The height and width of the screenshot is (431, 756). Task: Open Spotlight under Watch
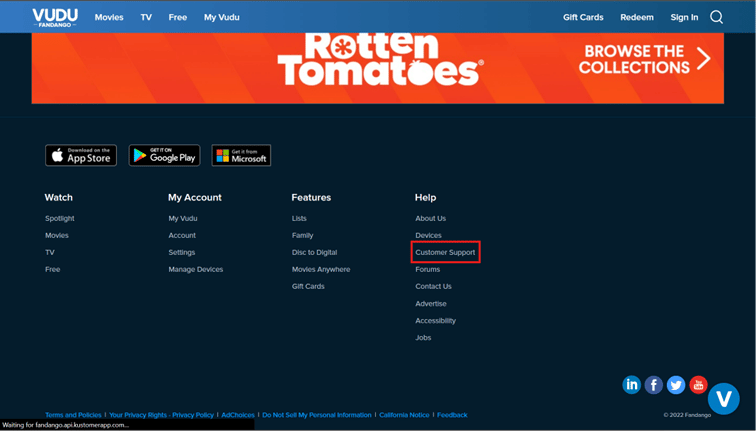click(60, 218)
